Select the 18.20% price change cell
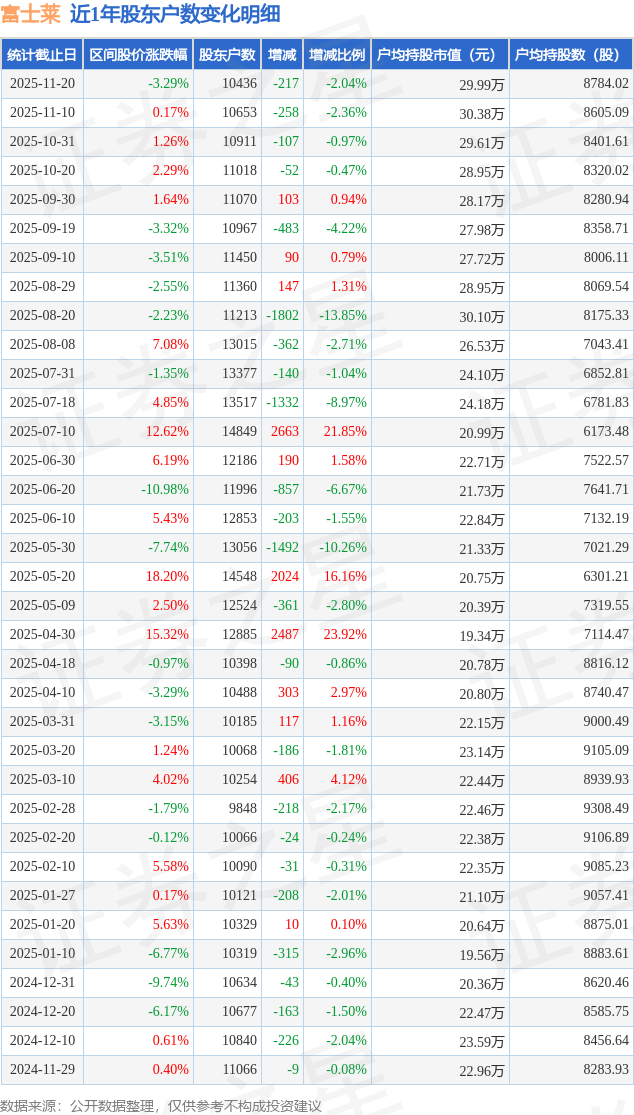634x1115 pixels. tap(166, 577)
